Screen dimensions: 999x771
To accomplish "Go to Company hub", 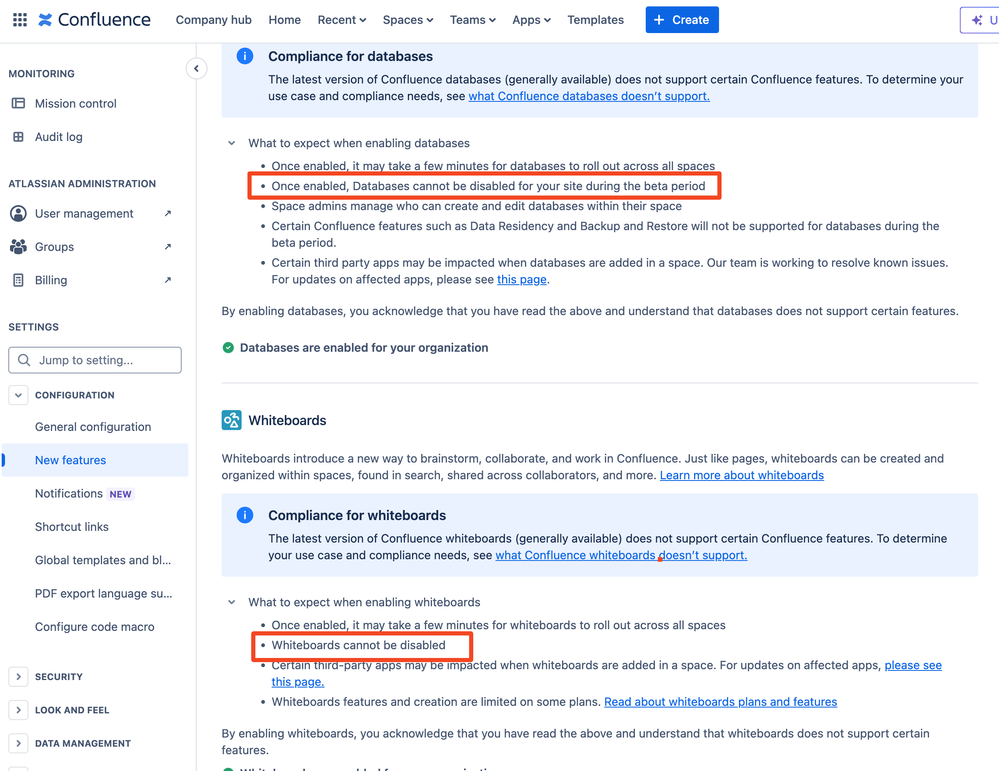I will pos(213,20).
